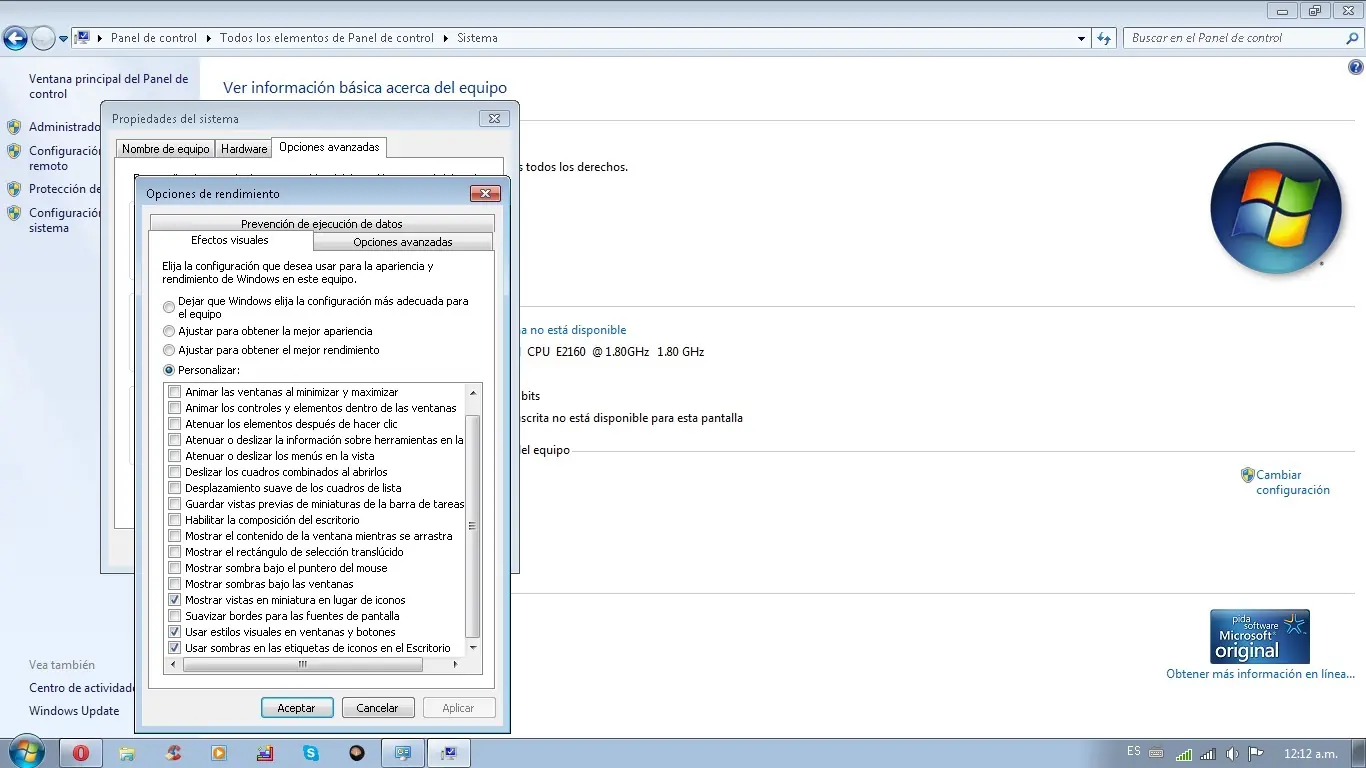The image size is (1366, 768).
Task: Open the white signal bars tray icon
Action: tap(1208, 753)
